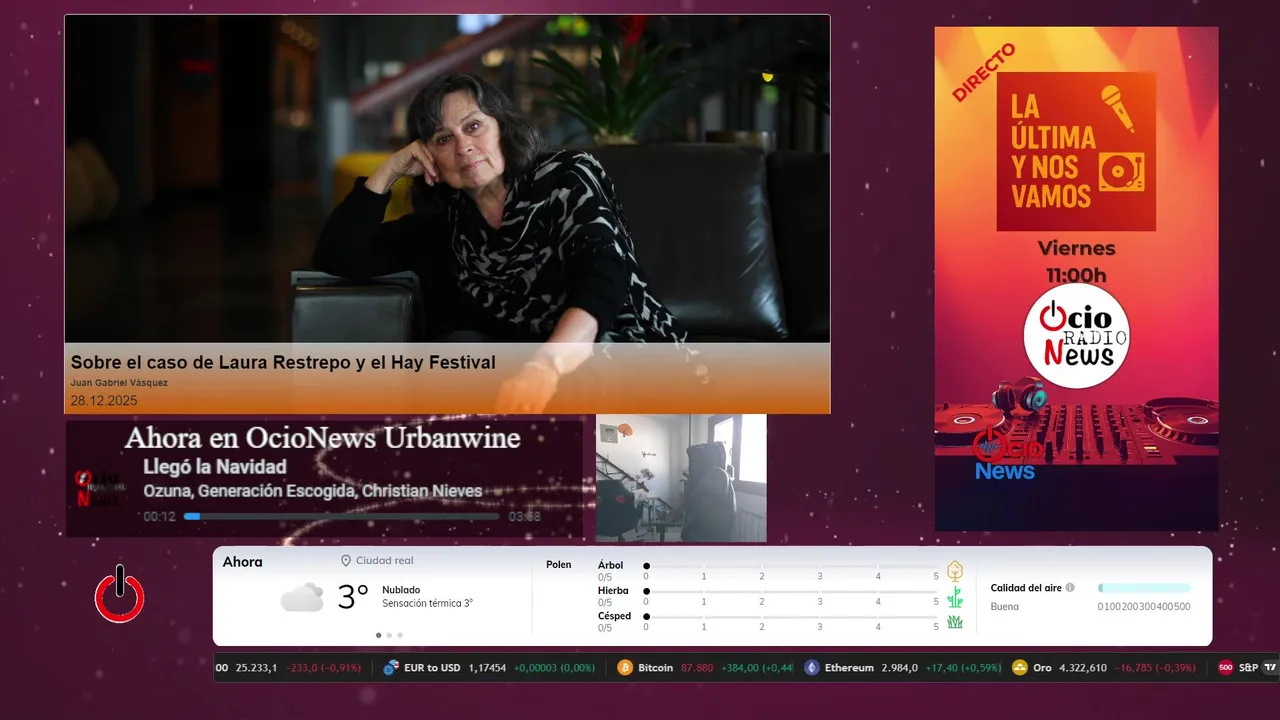
Task: Click the Bitcoin price 87.880
Action: (x=697, y=668)
